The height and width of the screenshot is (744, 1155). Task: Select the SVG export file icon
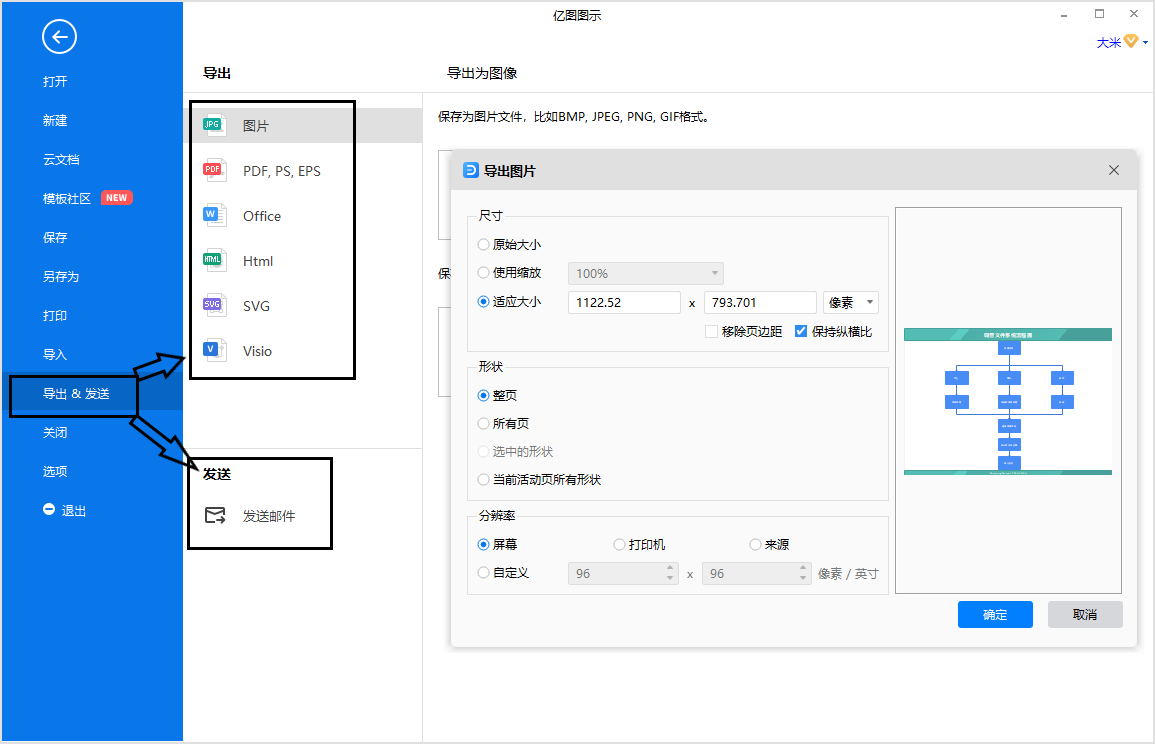click(x=214, y=305)
